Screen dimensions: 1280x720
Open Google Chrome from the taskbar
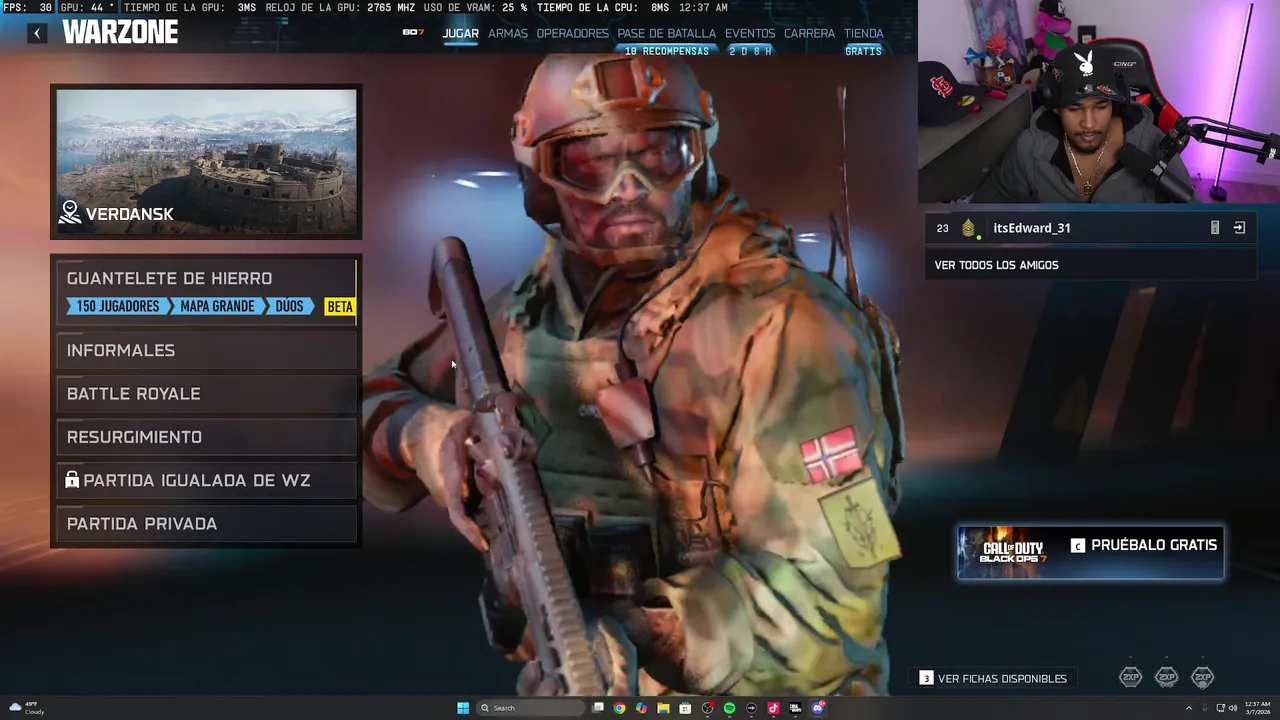(620, 708)
